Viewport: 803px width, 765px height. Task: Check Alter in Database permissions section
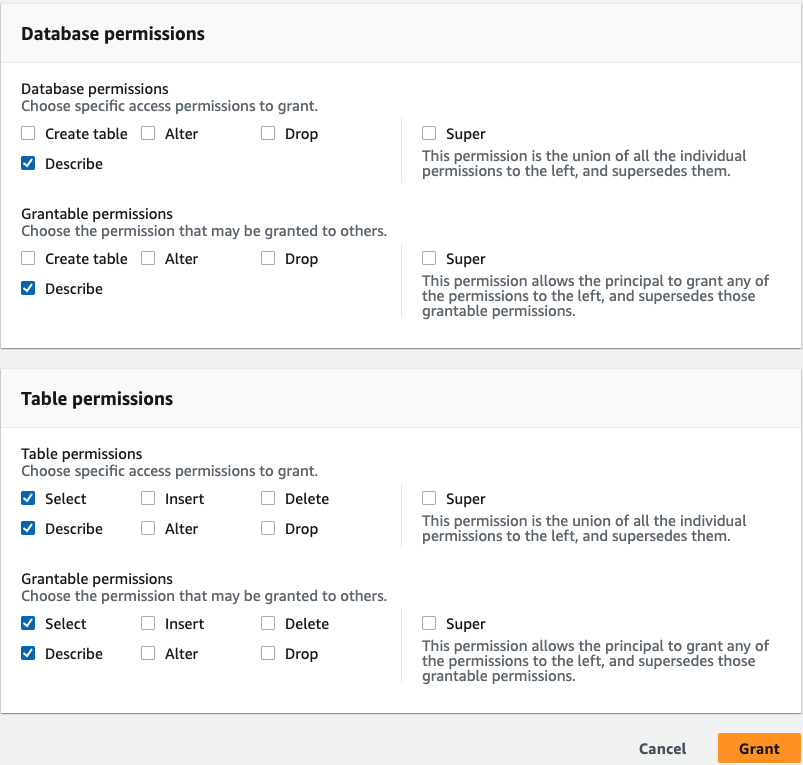click(148, 134)
